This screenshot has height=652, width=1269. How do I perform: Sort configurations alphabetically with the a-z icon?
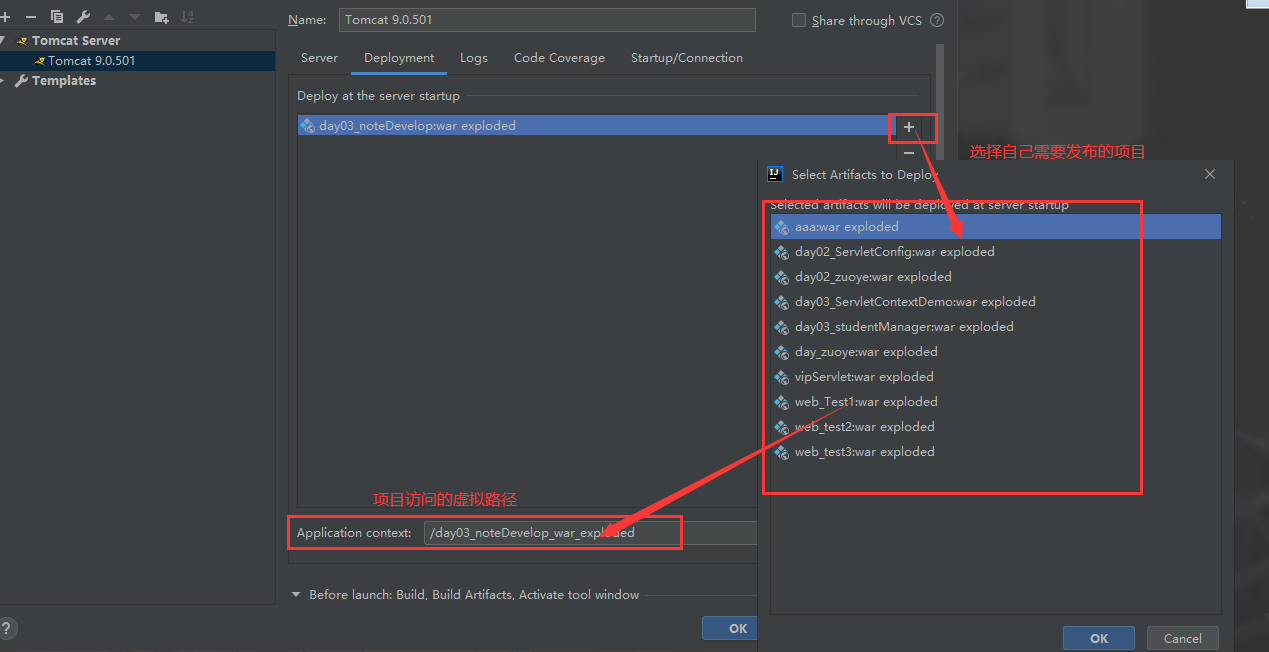(187, 17)
